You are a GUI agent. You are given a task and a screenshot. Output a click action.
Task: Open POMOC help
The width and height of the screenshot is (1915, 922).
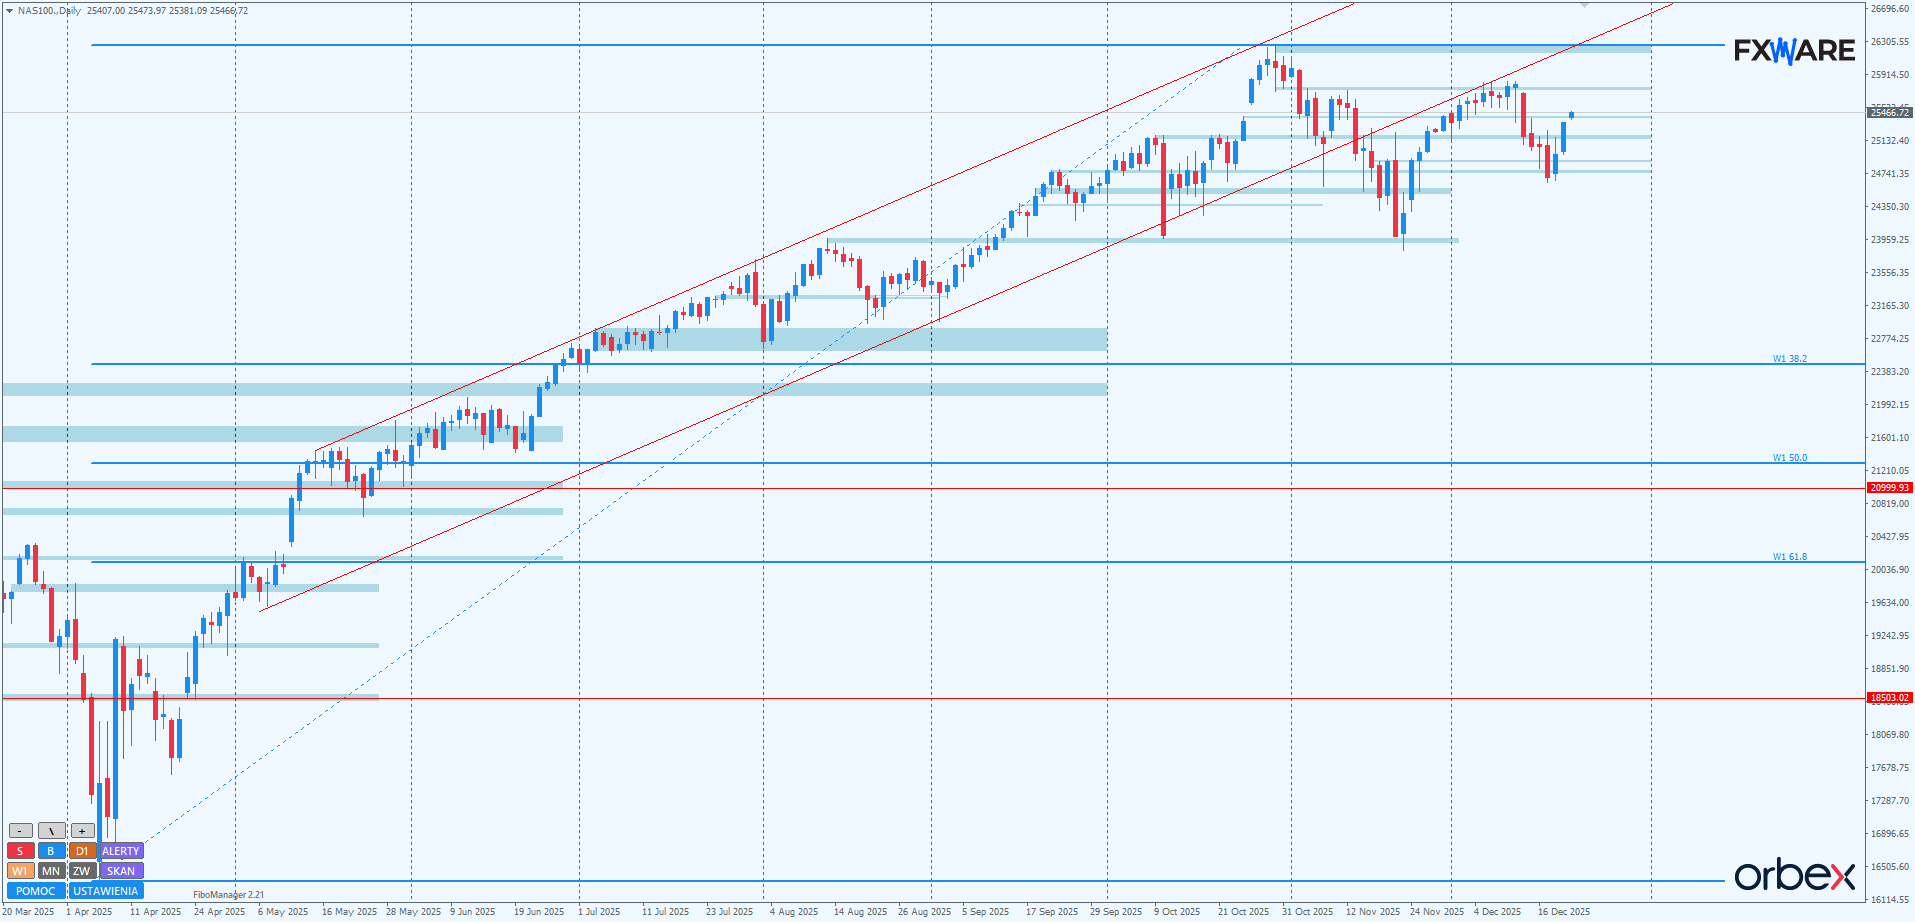36,891
